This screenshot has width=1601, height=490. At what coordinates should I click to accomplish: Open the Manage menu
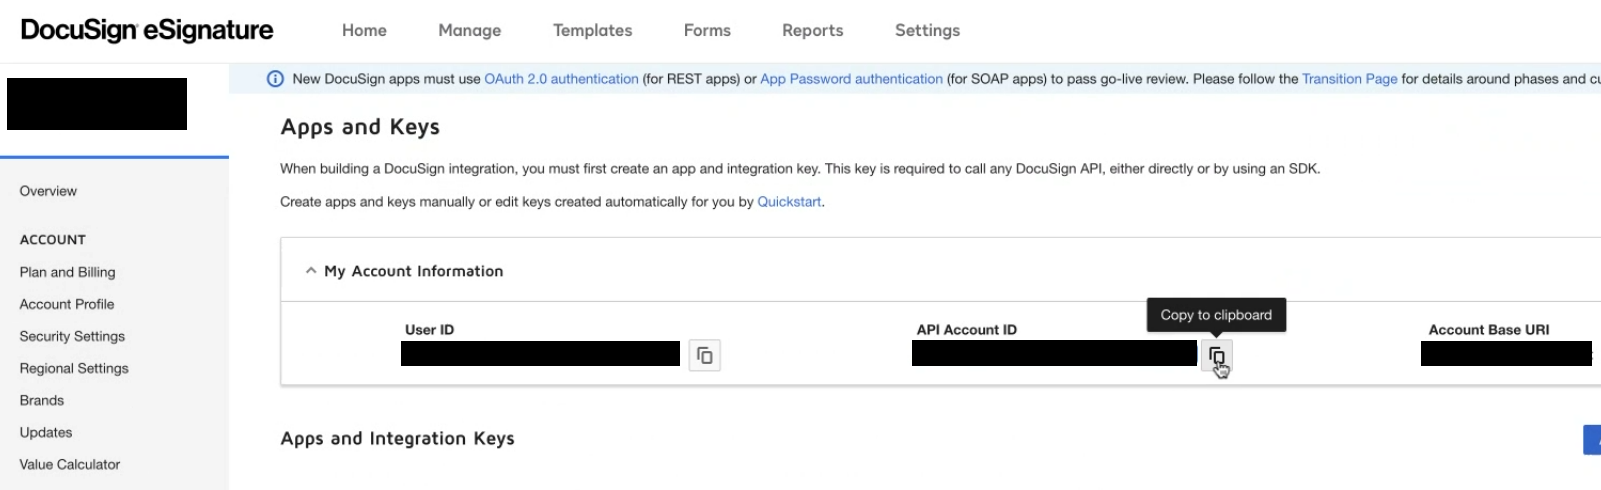coord(469,31)
